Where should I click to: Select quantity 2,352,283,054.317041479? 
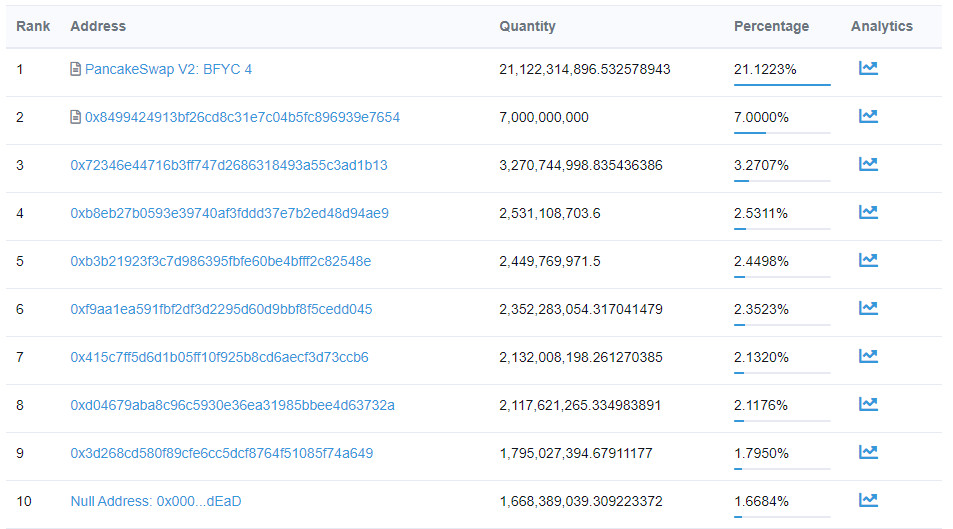tap(581, 309)
